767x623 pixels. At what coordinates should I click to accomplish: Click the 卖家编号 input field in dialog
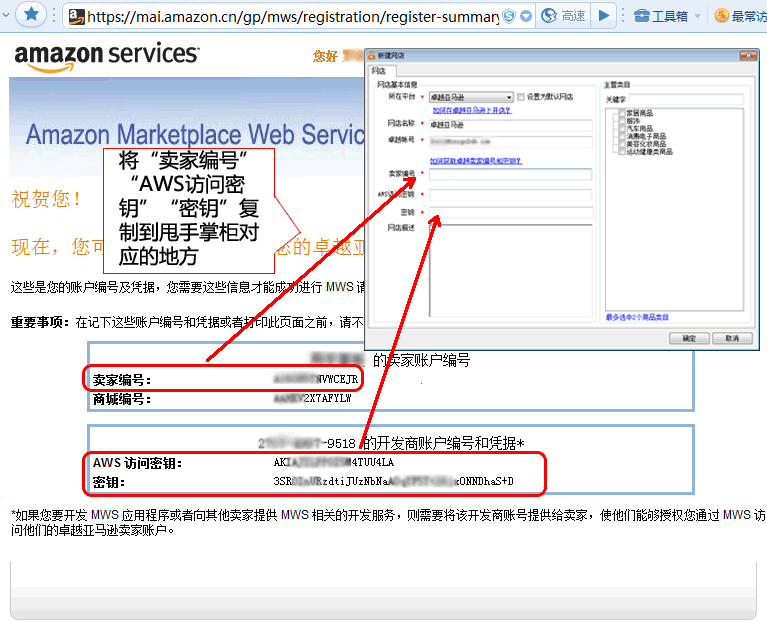click(x=511, y=174)
